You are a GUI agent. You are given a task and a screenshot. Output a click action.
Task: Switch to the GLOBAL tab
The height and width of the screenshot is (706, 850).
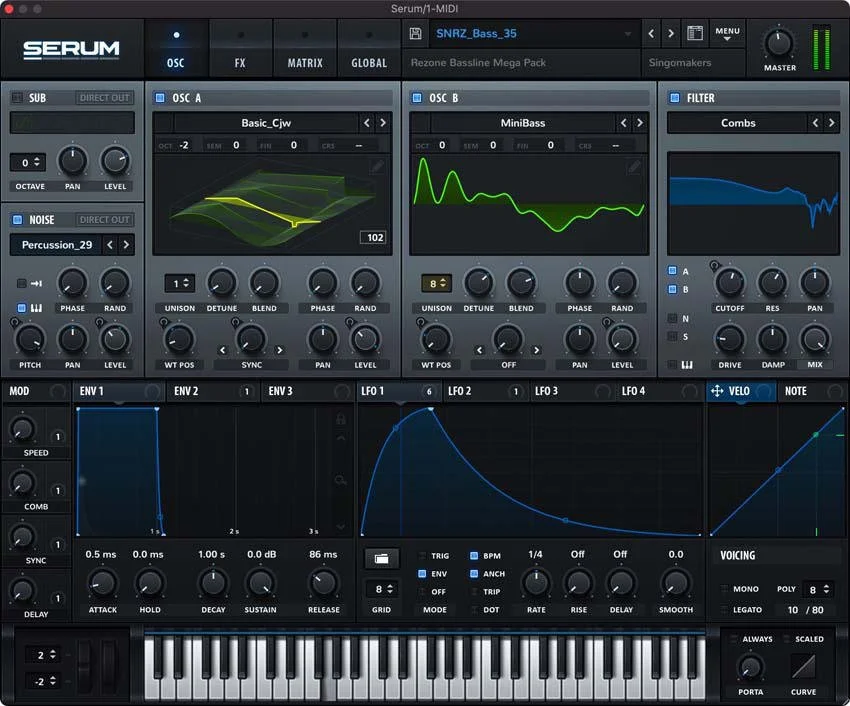point(369,50)
